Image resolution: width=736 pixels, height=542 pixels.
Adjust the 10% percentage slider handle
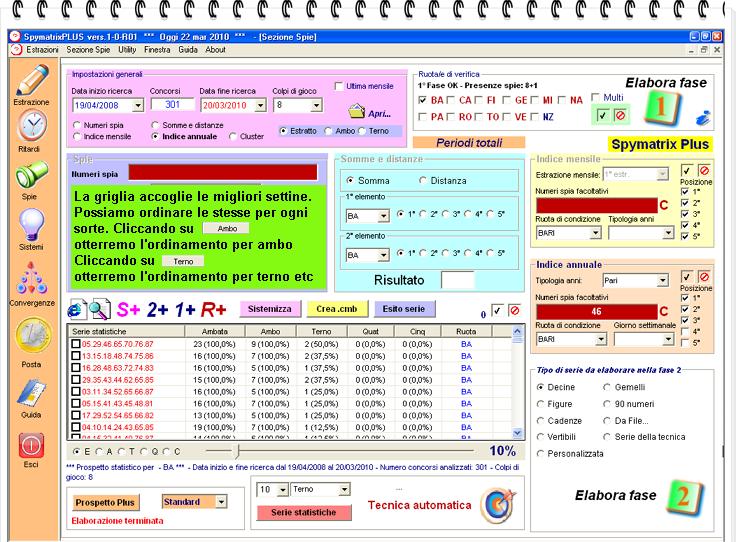(x=237, y=451)
